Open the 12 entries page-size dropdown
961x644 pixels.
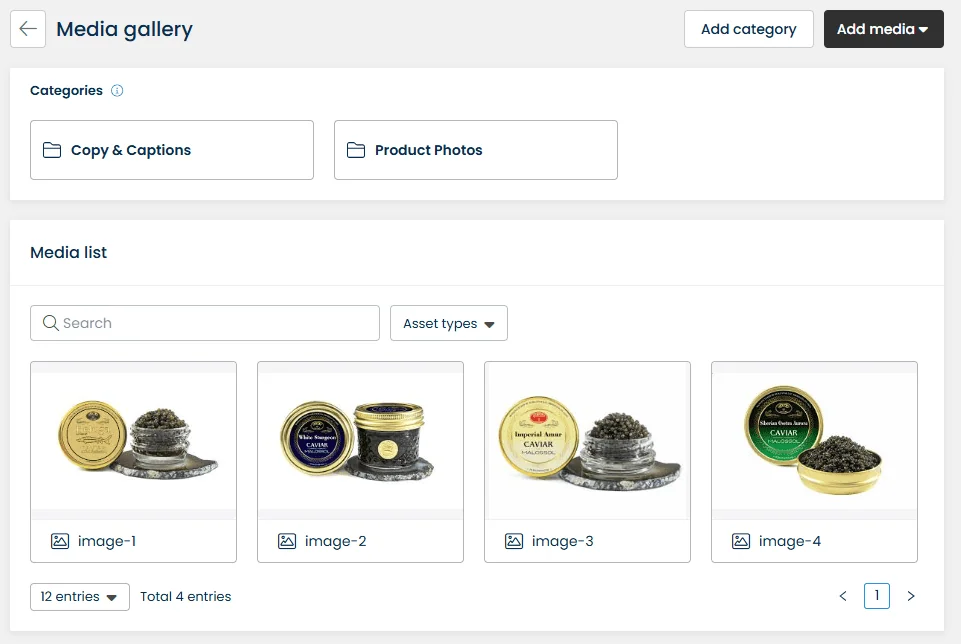tap(80, 597)
